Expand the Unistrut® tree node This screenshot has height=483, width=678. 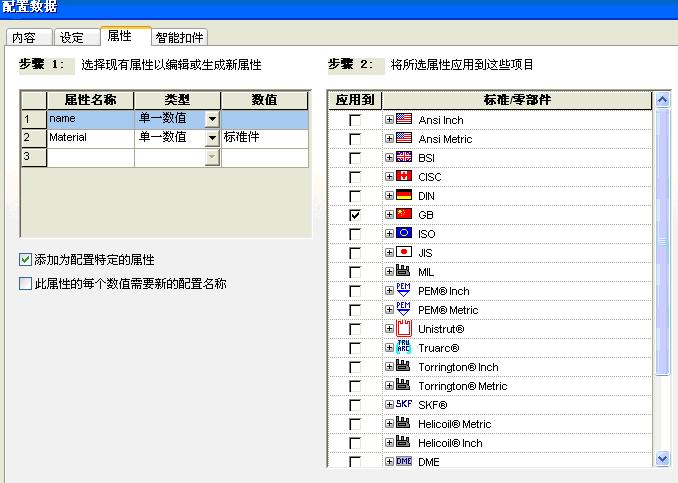[x=389, y=329]
